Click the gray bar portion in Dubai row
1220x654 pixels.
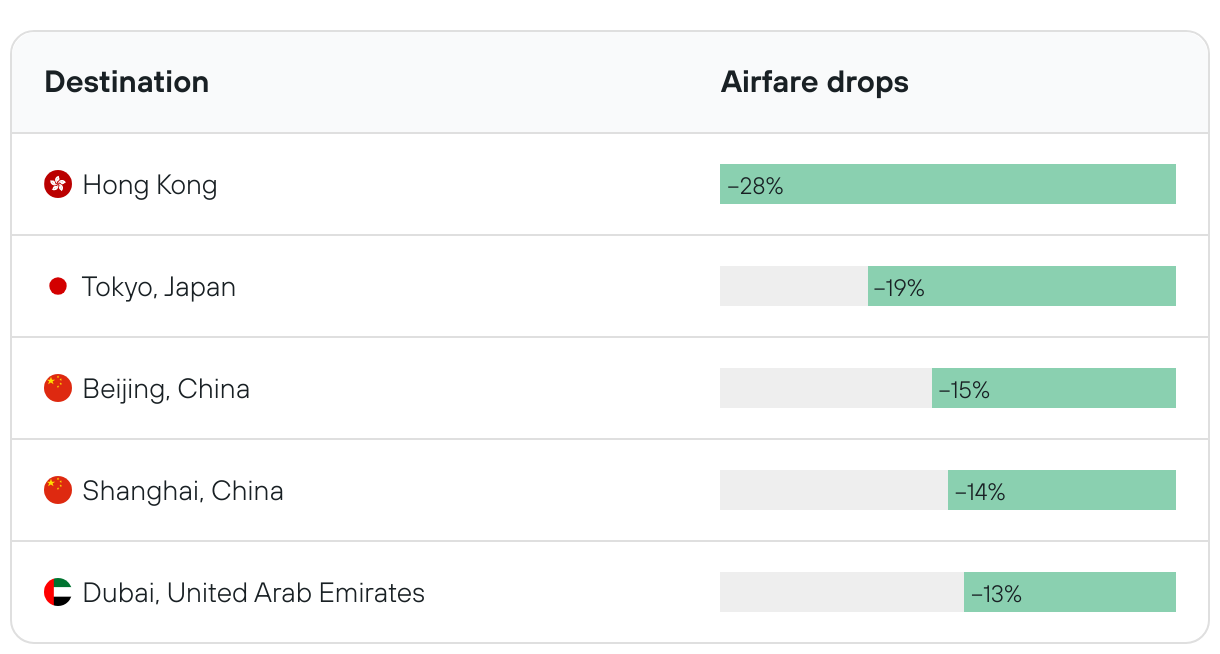(x=841, y=592)
